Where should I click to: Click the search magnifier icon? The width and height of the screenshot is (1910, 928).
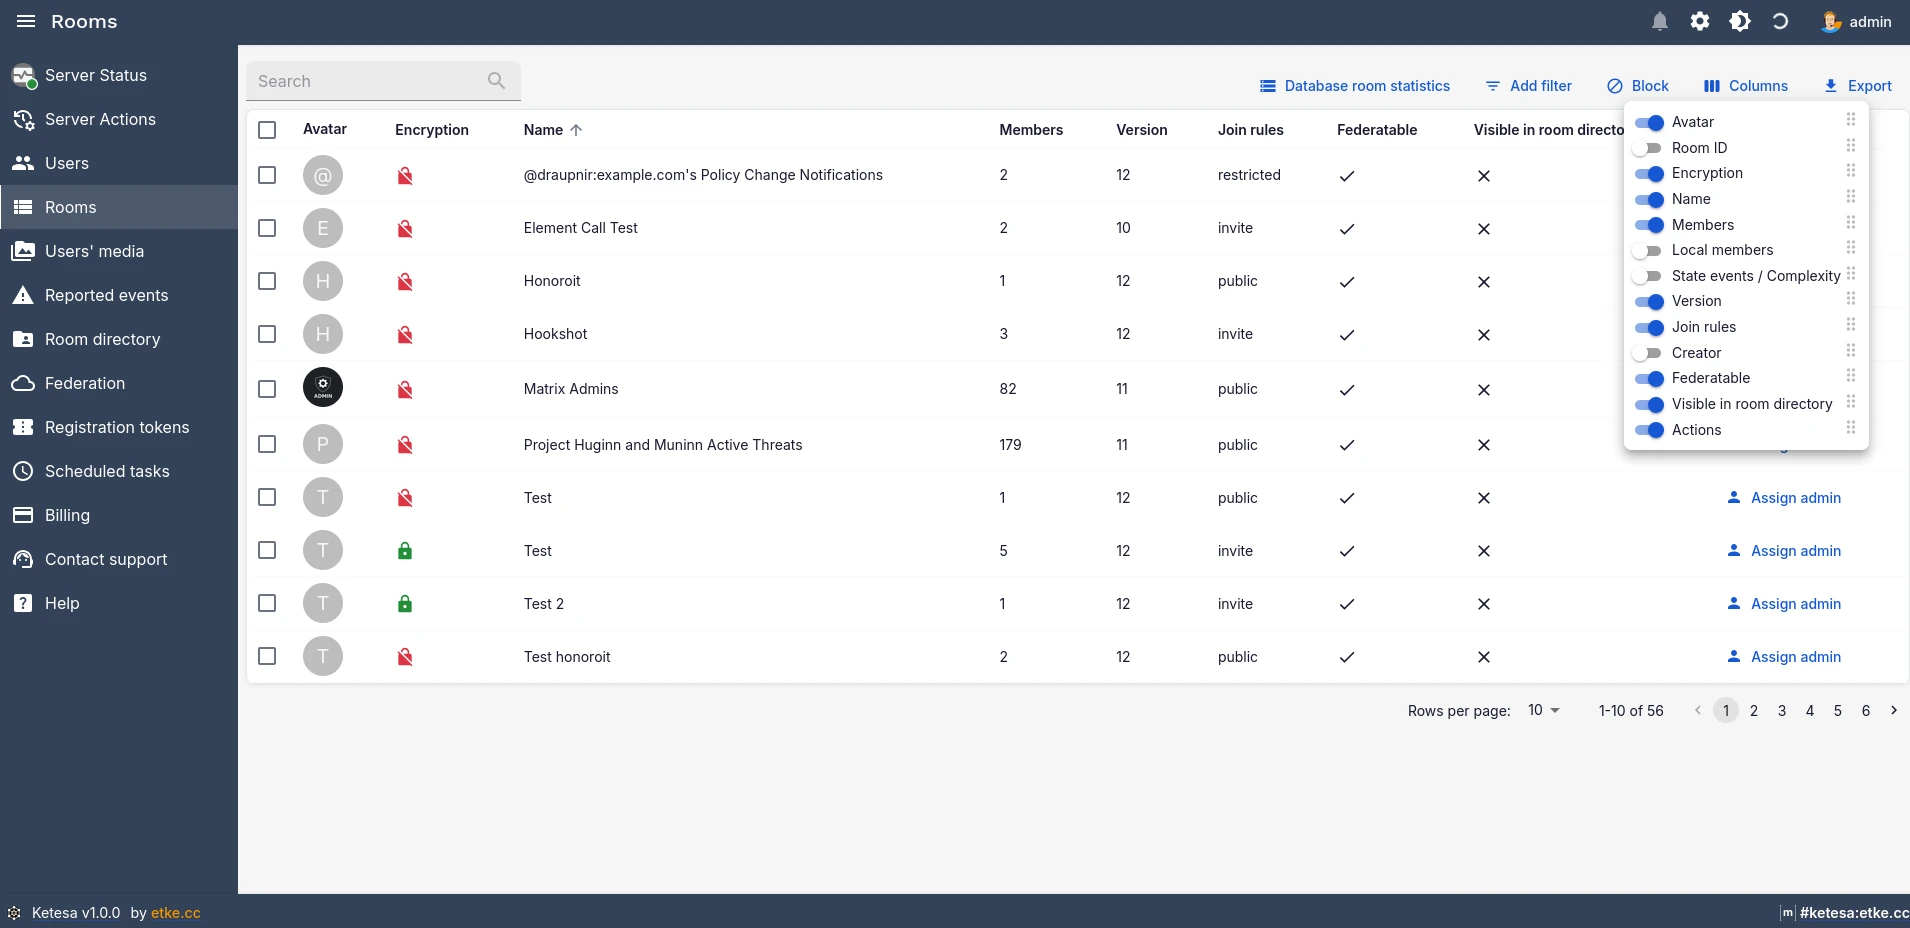click(x=496, y=81)
